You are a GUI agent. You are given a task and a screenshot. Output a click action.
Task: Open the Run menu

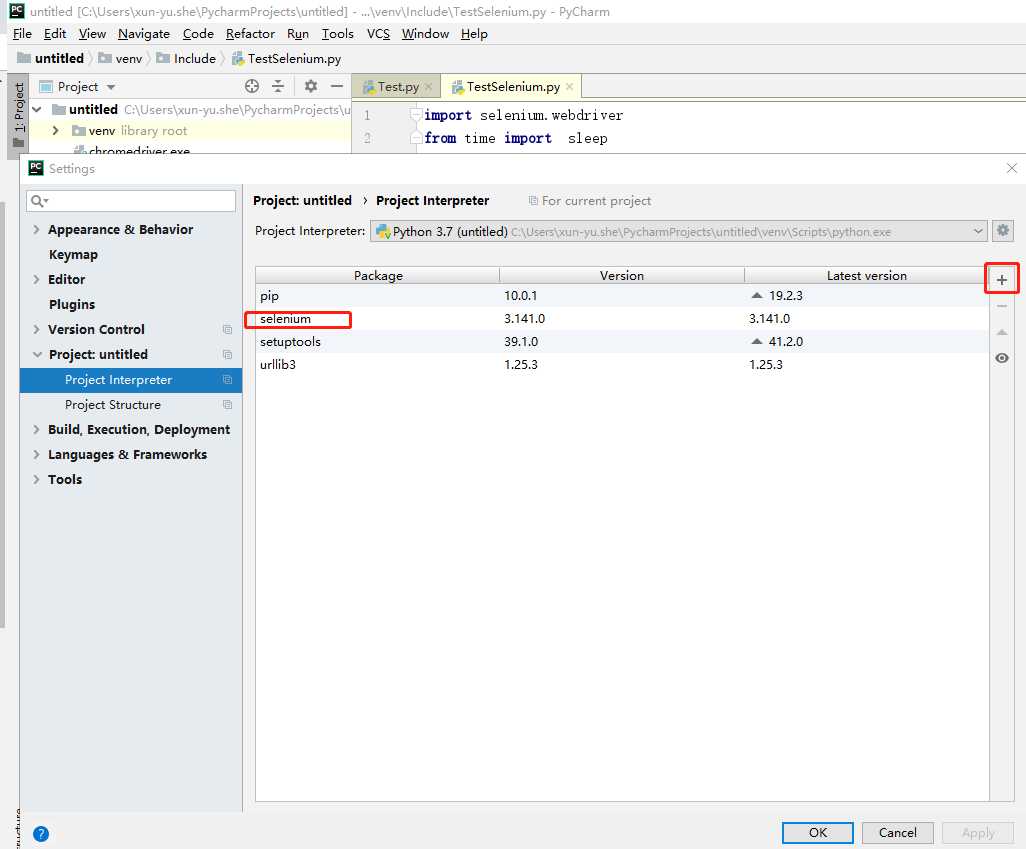297,33
